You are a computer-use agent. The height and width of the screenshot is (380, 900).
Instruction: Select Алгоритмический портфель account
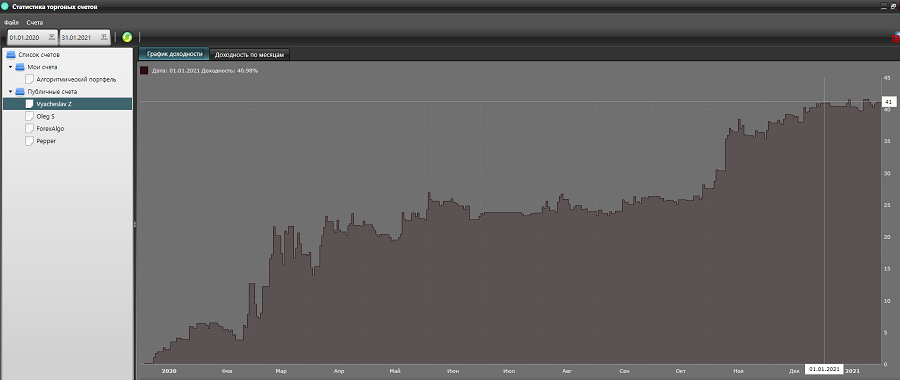[x=76, y=80]
